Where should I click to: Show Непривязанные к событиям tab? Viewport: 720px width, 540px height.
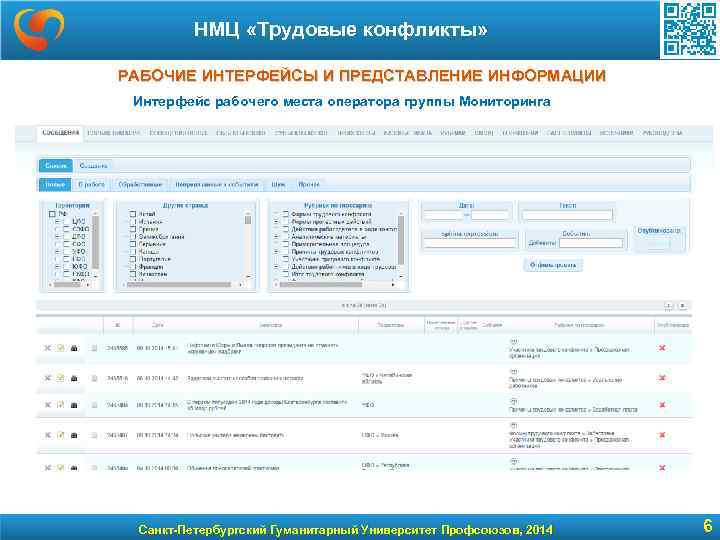click(217, 185)
